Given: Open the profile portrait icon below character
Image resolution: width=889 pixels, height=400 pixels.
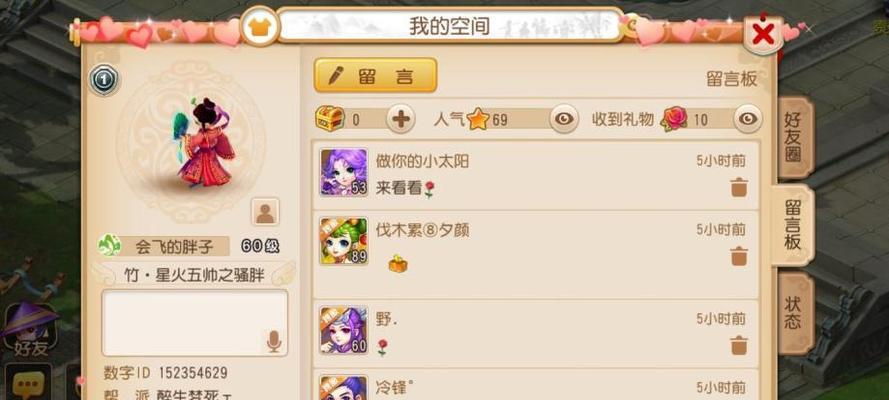Looking at the screenshot, I should point(265,212).
